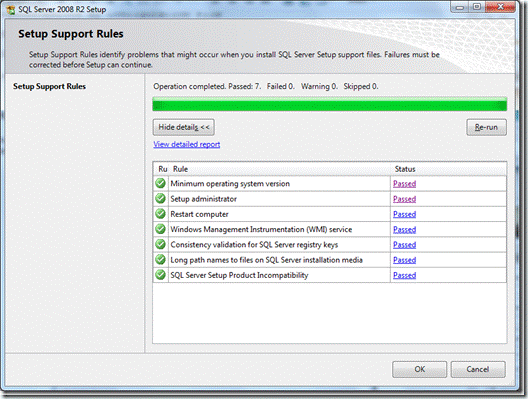The width and height of the screenshot is (528, 399).
Task: Select 'Setup administrator' rule text
Action: pyautogui.click(x=203, y=199)
